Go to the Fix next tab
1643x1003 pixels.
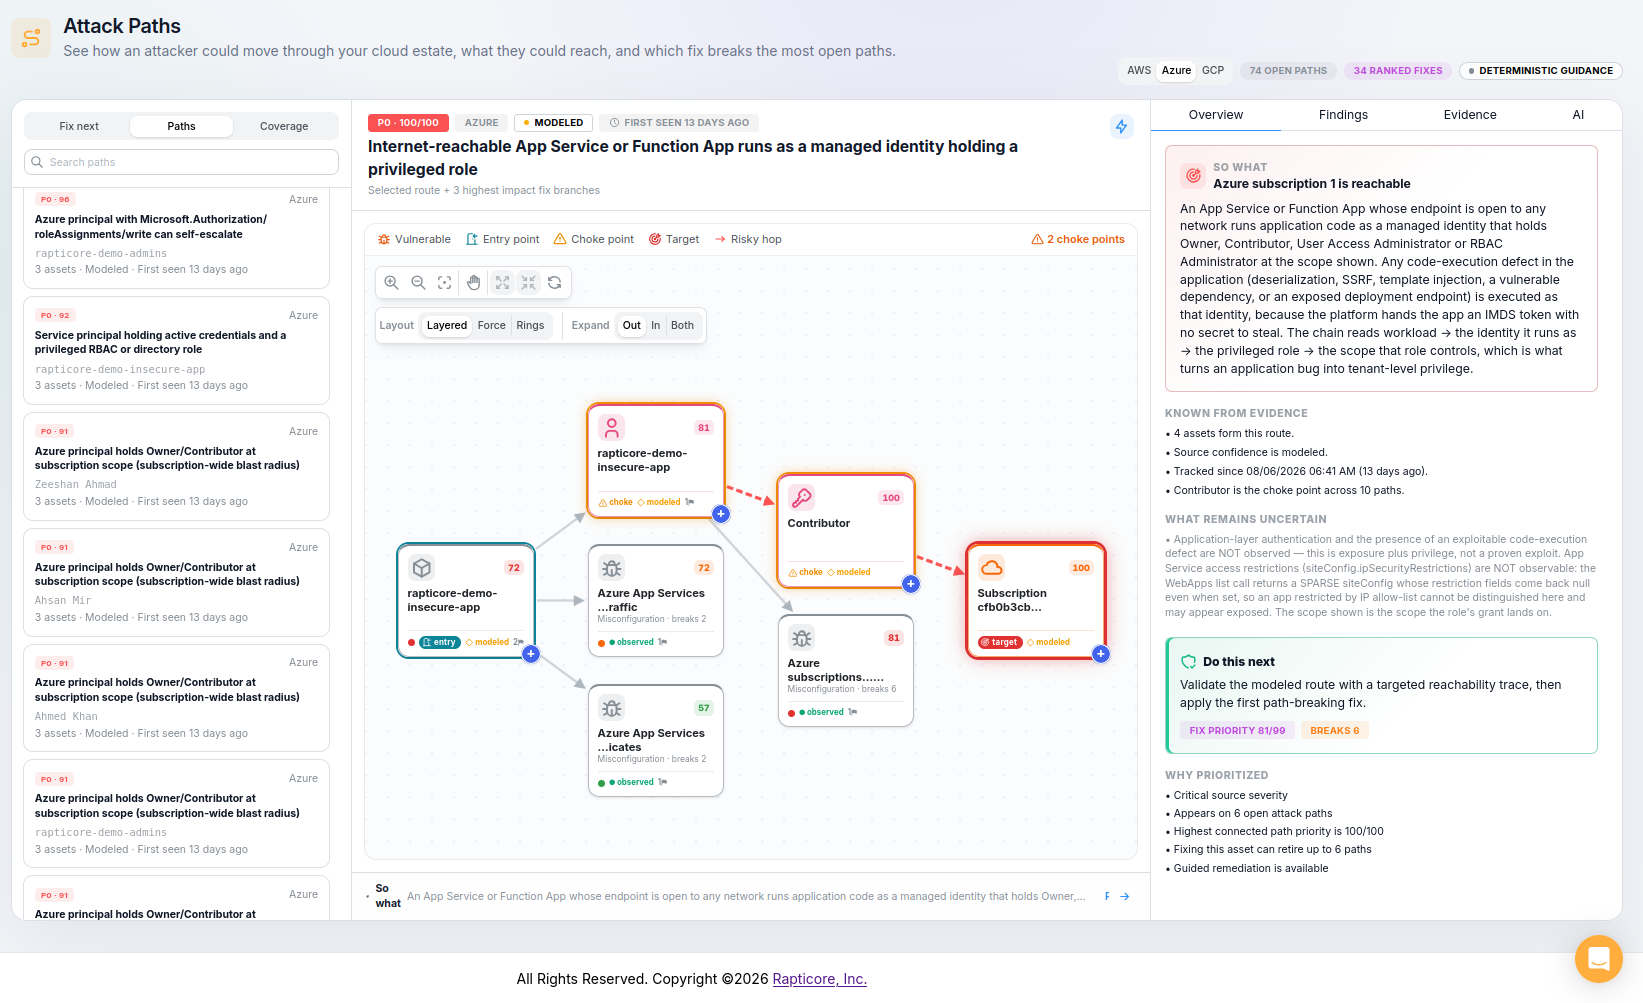79,126
